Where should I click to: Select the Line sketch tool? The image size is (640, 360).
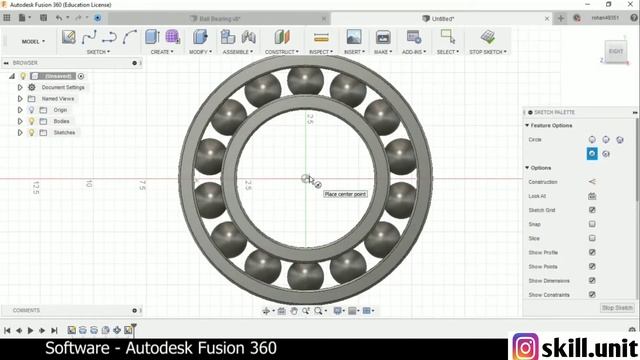tap(109, 38)
